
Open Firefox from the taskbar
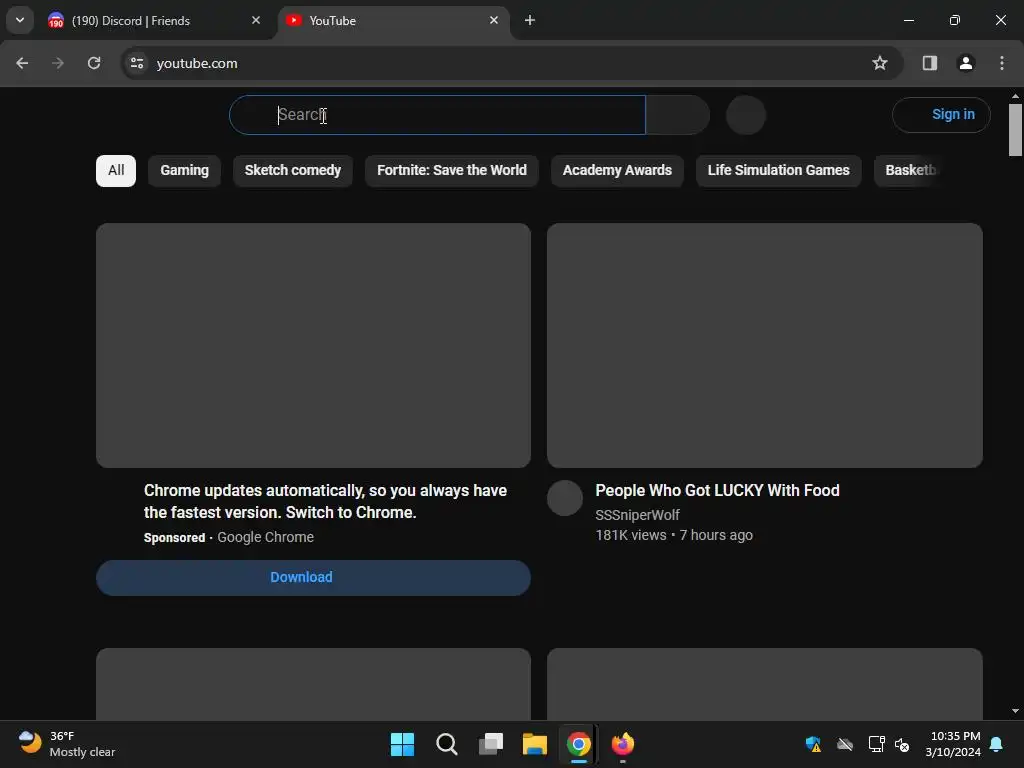coord(622,744)
